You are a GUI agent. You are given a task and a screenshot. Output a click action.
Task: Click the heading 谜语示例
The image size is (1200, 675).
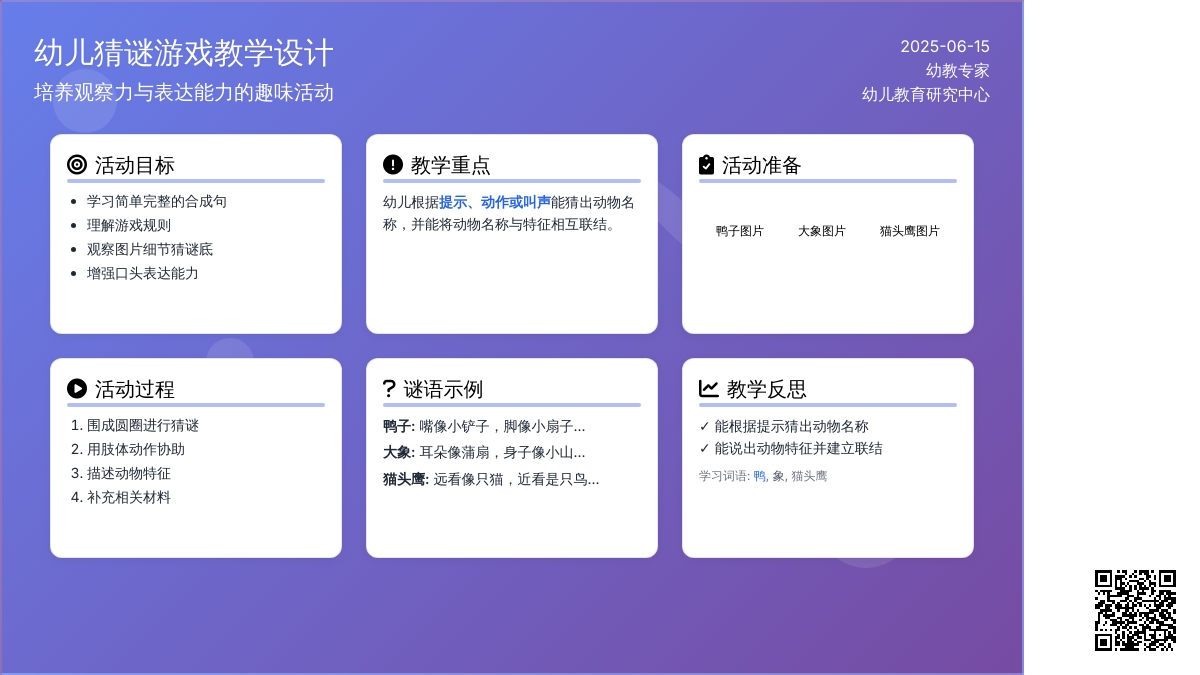(x=444, y=389)
